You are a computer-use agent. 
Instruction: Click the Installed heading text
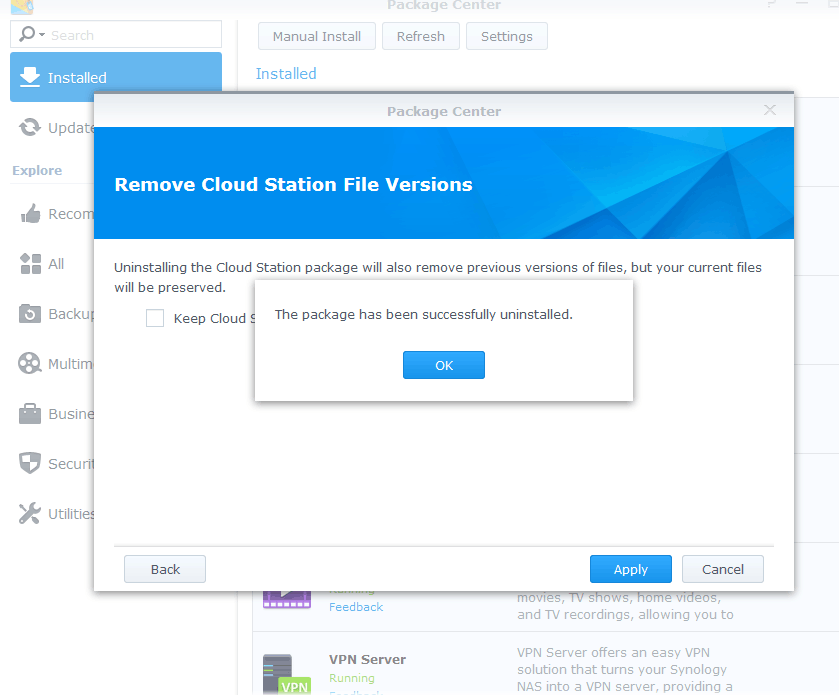point(286,73)
